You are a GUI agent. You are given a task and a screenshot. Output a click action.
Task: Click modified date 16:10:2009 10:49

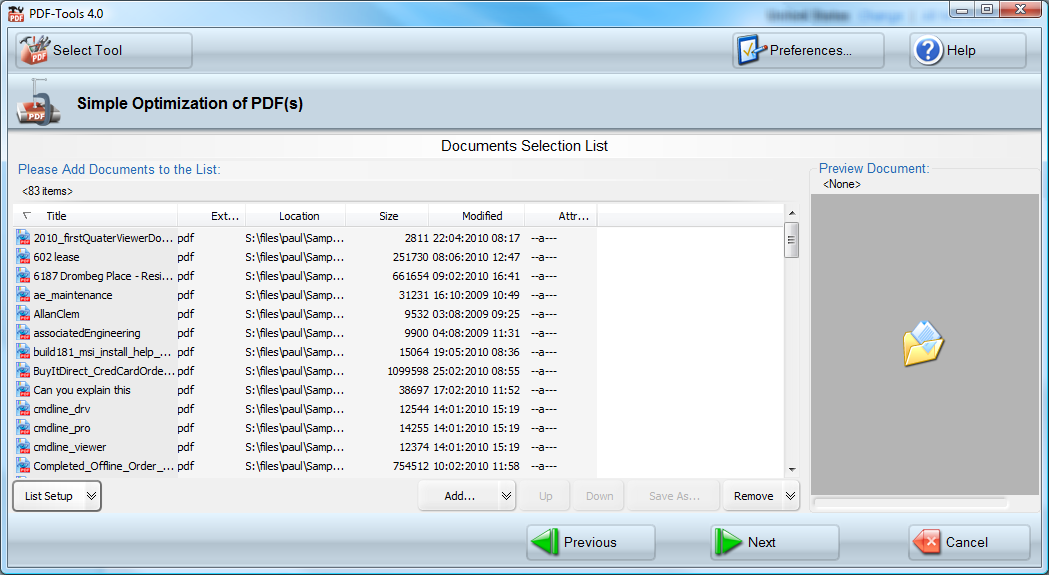pyautogui.click(x=476, y=295)
